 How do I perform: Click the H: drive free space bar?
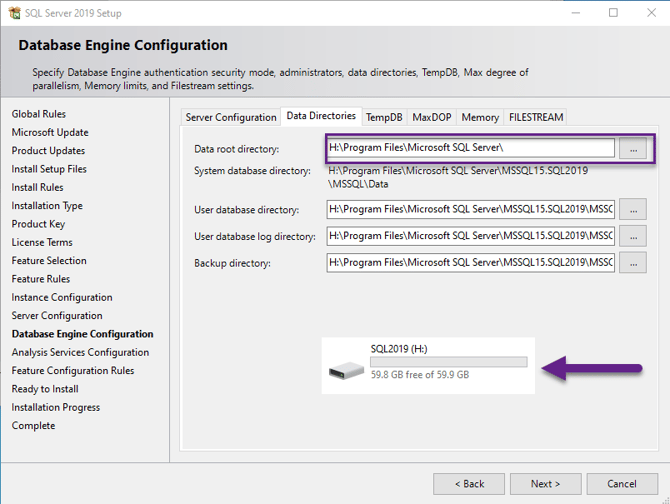448,362
